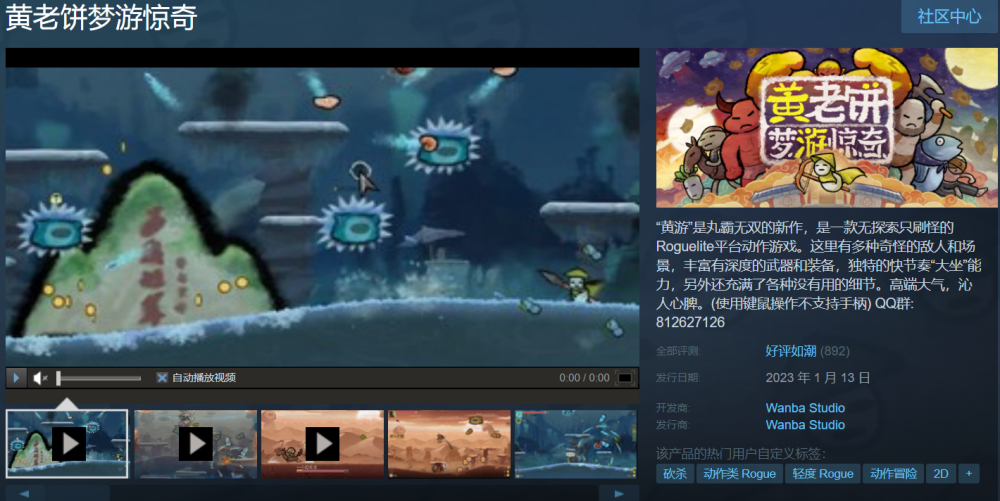Adjust the video volume slider
This screenshot has height=501, width=1000.
pos(99,378)
